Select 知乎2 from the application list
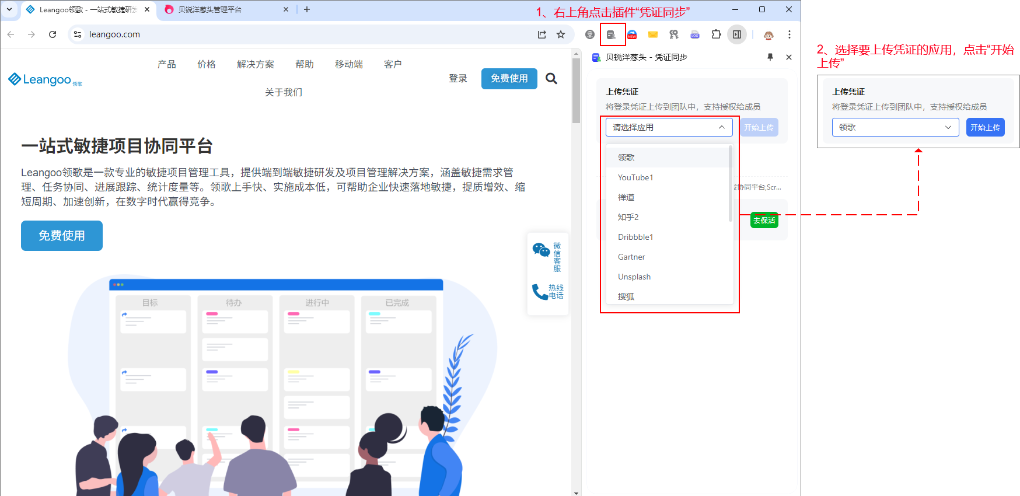Viewport: 1020px width, 496px height. (667, 217)
